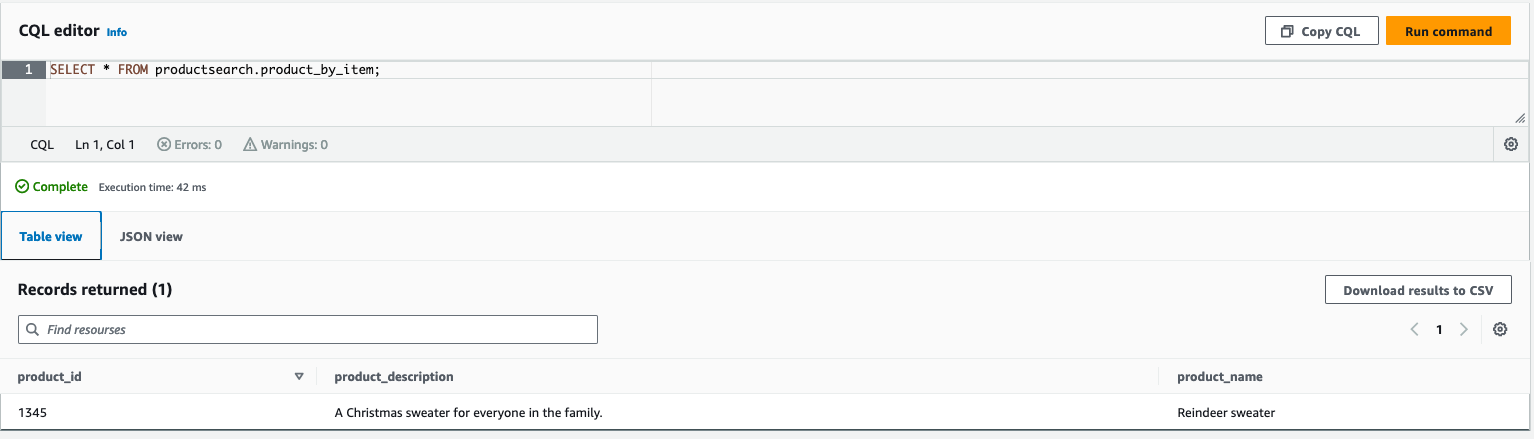Viewport: 1534px width, 439px height.
Task: Go to previous results page arrow
Action: [x=1414, y=330]
